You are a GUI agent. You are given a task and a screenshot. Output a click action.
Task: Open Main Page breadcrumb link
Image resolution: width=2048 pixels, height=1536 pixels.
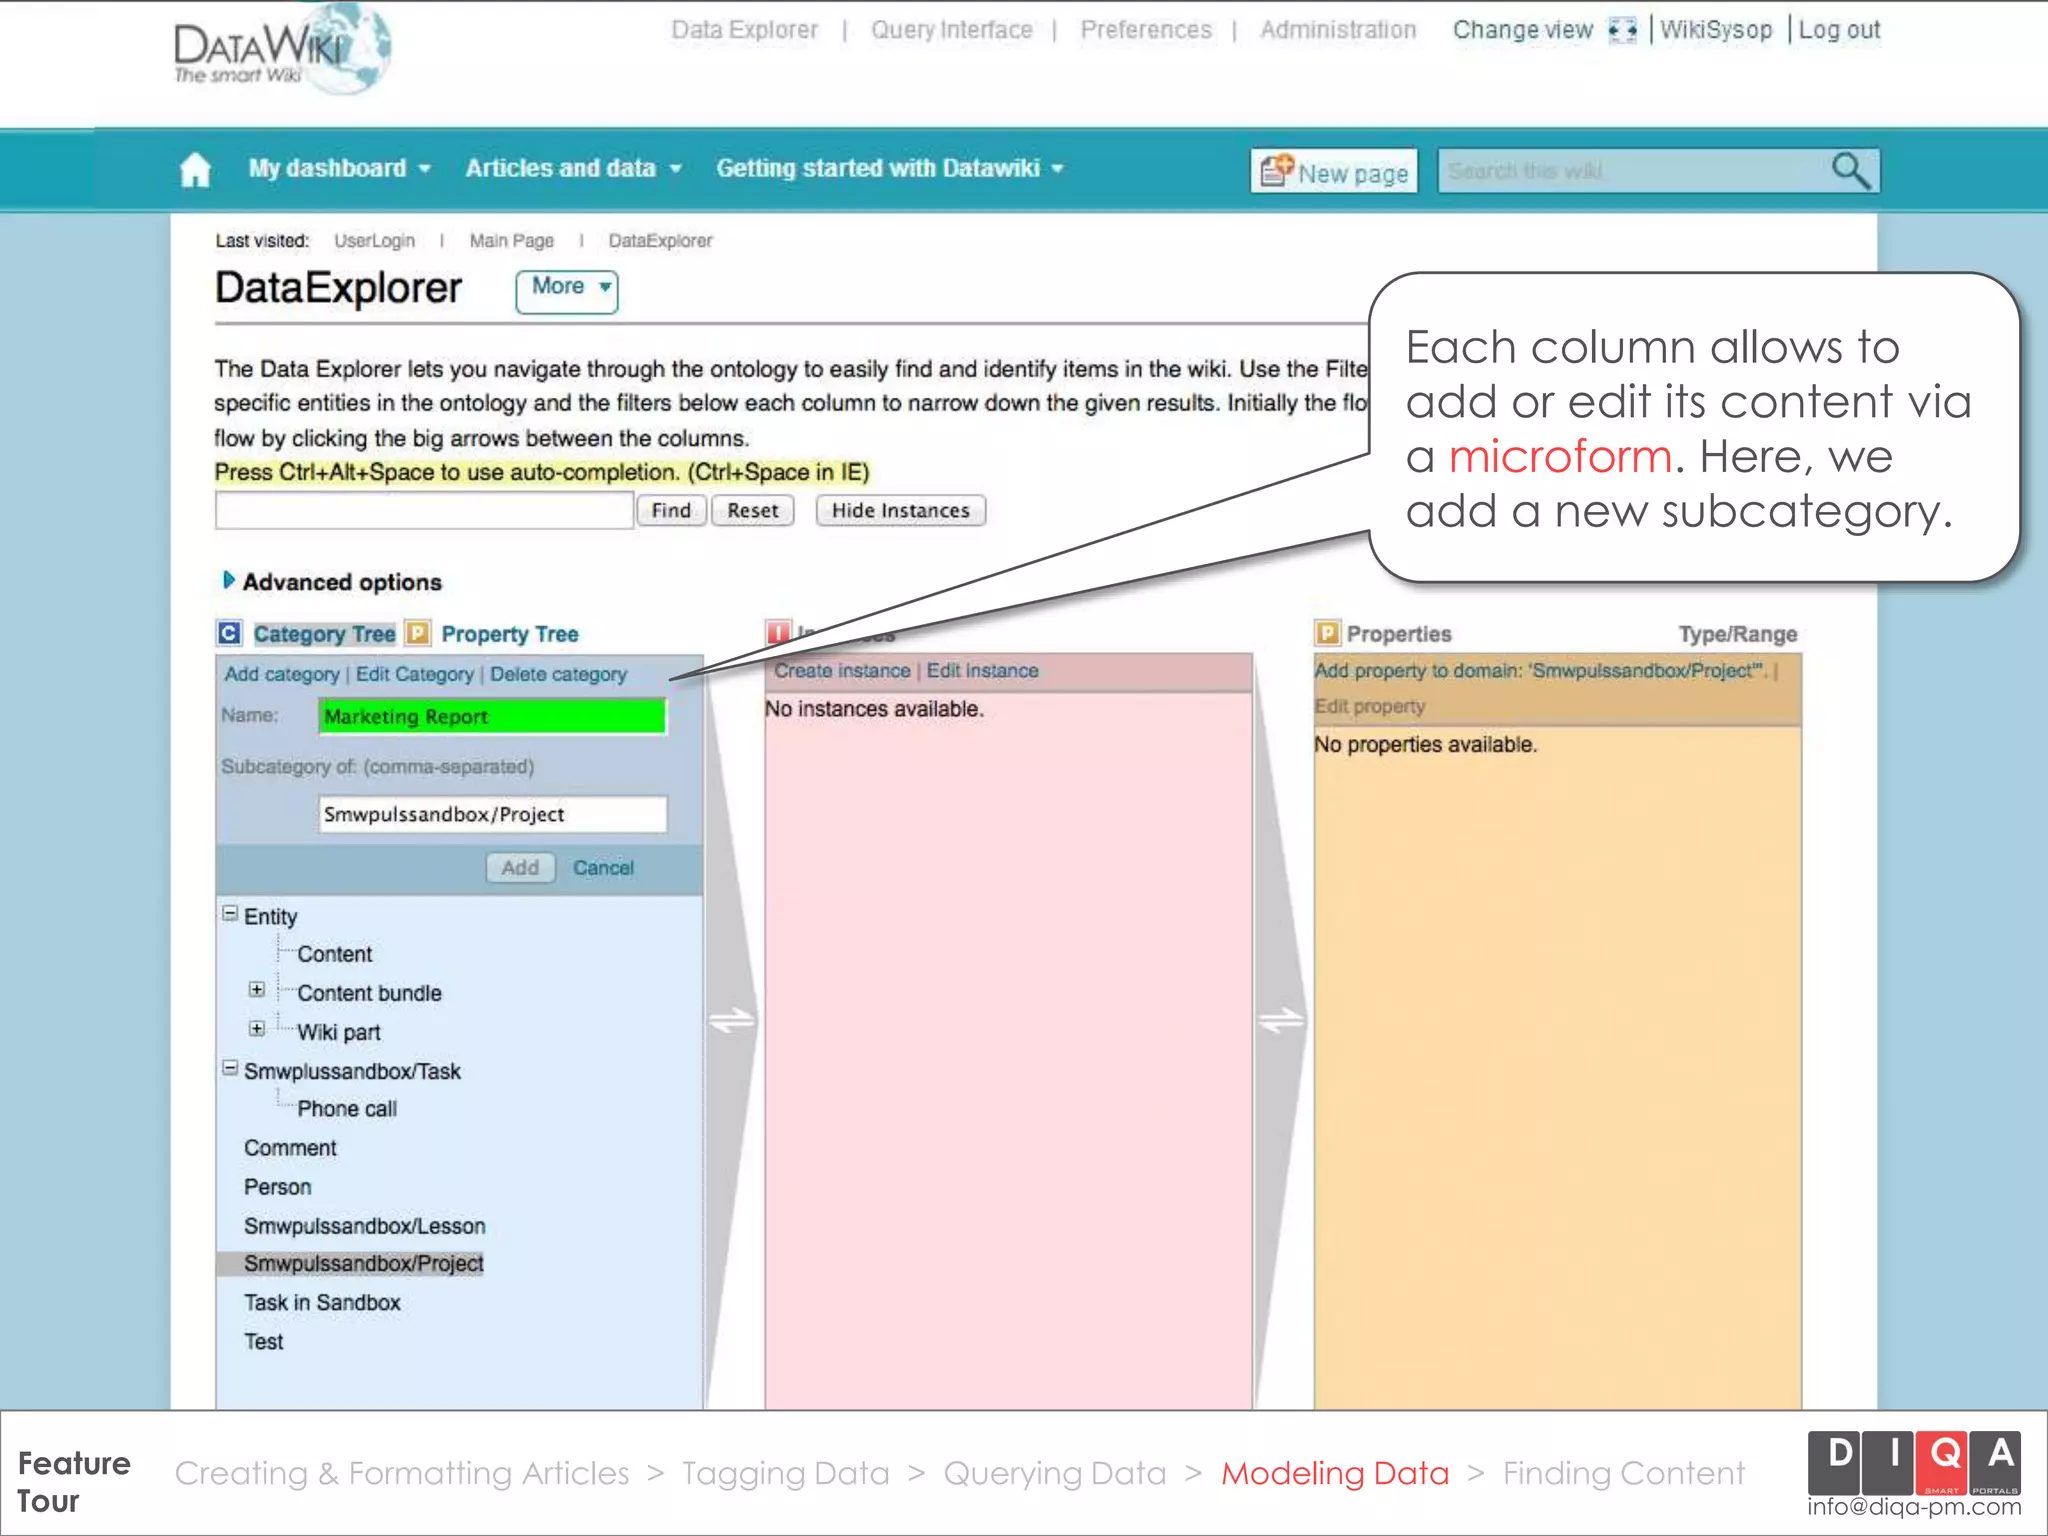(511, 241)
